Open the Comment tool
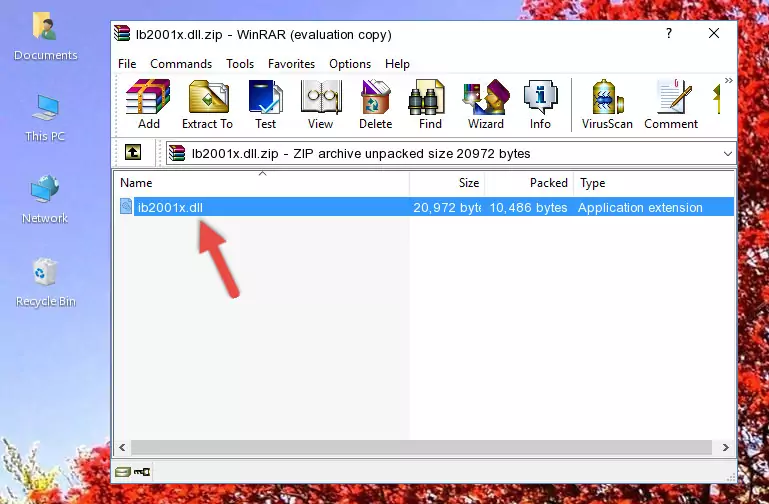769x504 pixels. (x=671, y=104)
